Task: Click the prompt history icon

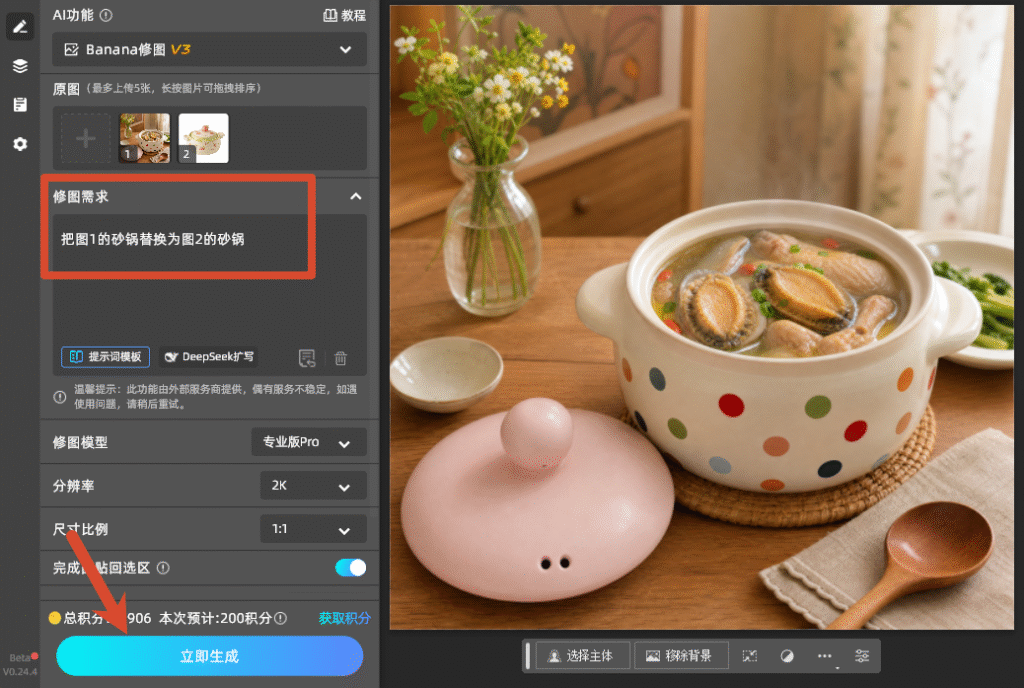Action: click(307, 358)
